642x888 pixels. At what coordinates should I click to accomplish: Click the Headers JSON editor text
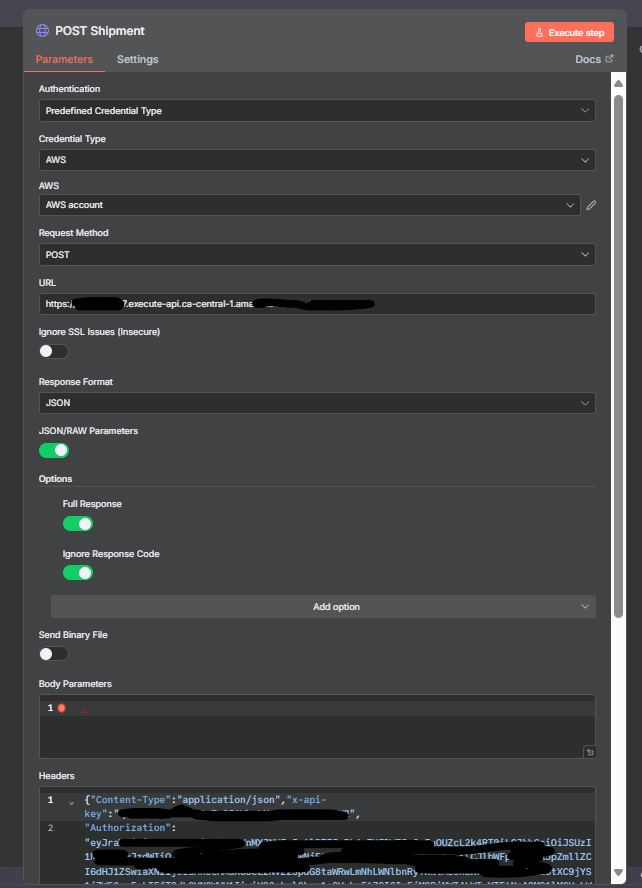(x=317, y=835)
